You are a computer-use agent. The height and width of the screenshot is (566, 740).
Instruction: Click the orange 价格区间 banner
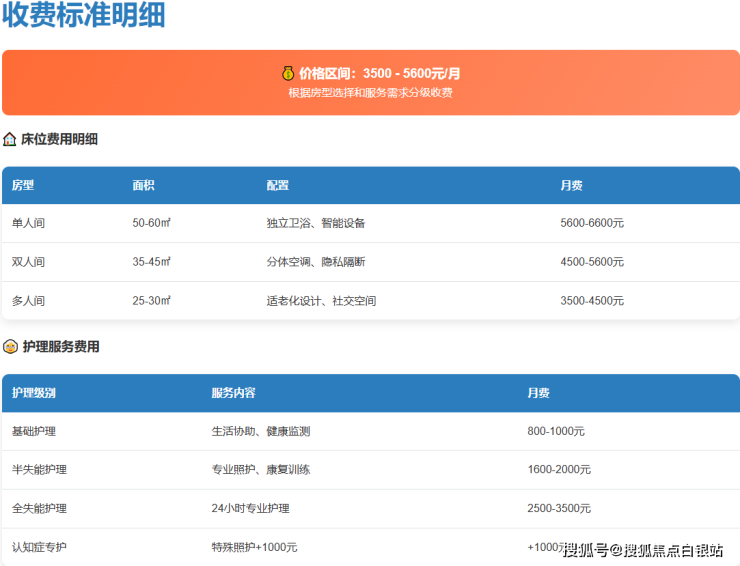pyautogui.click(x=370, y=82)
